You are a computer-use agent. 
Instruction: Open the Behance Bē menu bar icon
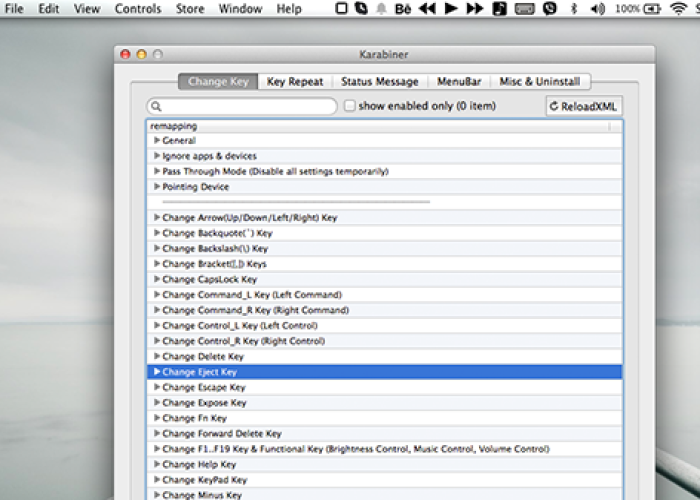pyautogui.click(x=403, y=9)
